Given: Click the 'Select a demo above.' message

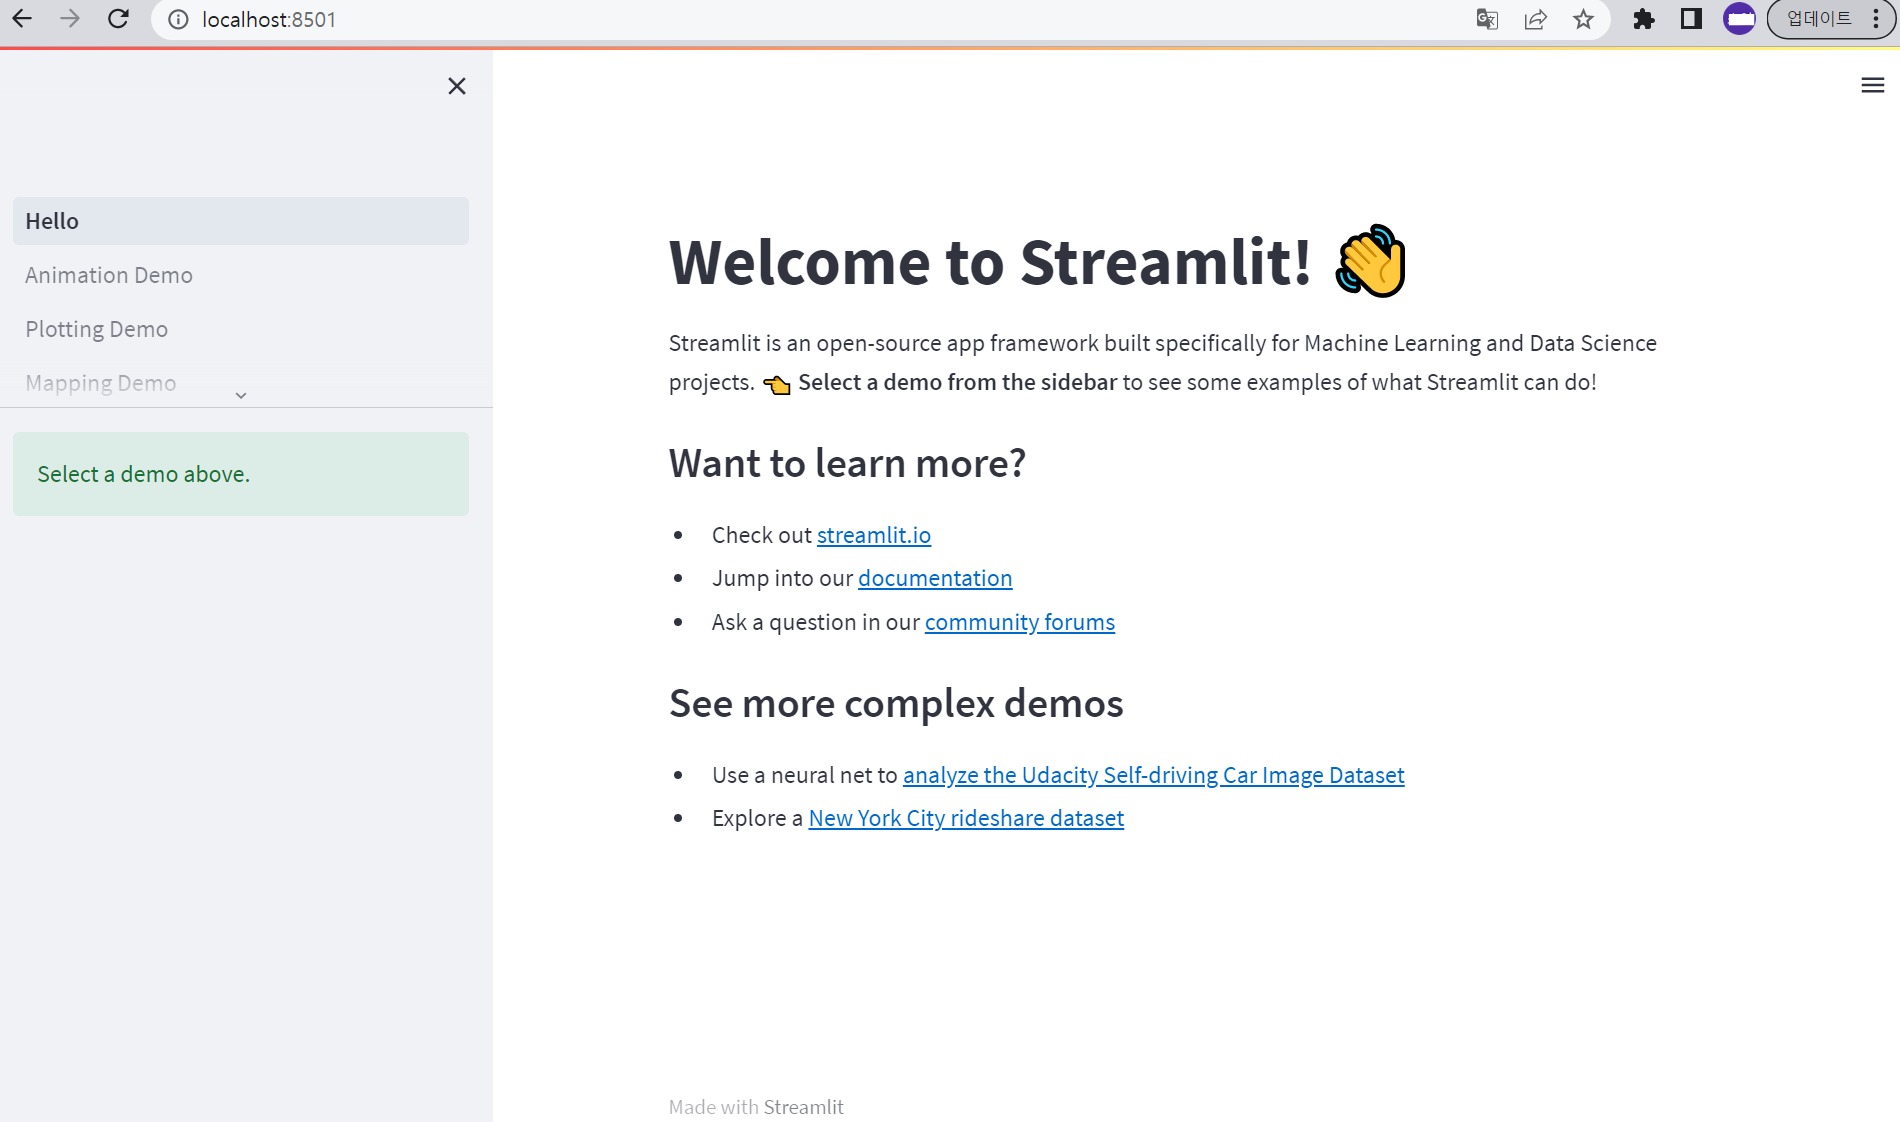Looking at the screenshot, I should [241, 474].
